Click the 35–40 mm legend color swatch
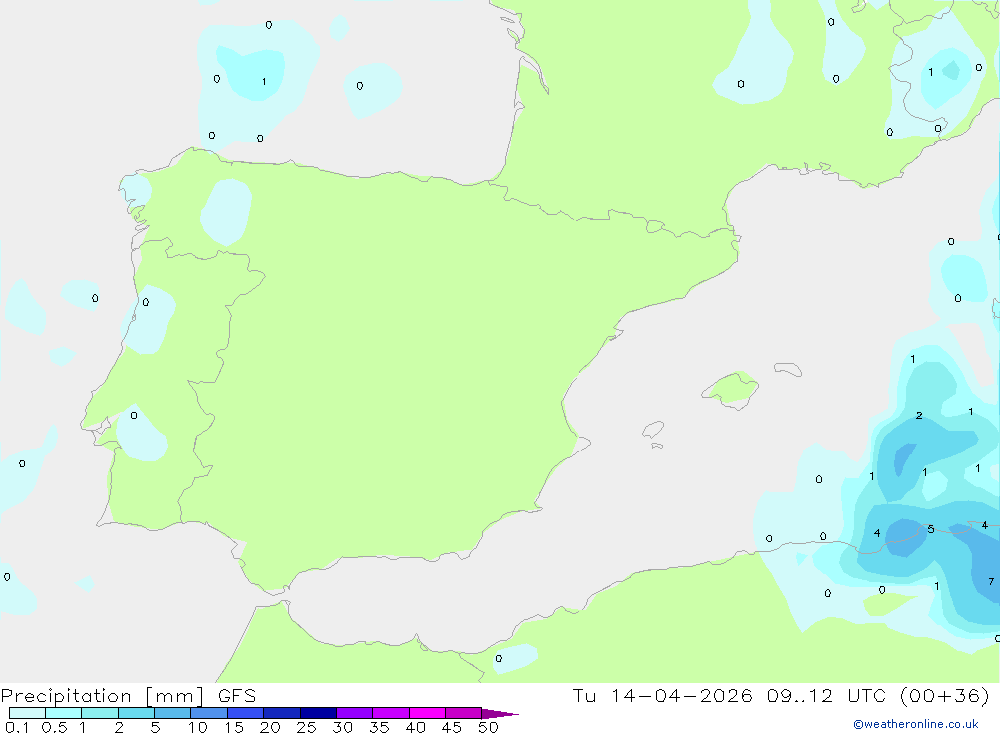This screenshot has height=733, width=1000. pyautogui.click(x=391, y=713)
